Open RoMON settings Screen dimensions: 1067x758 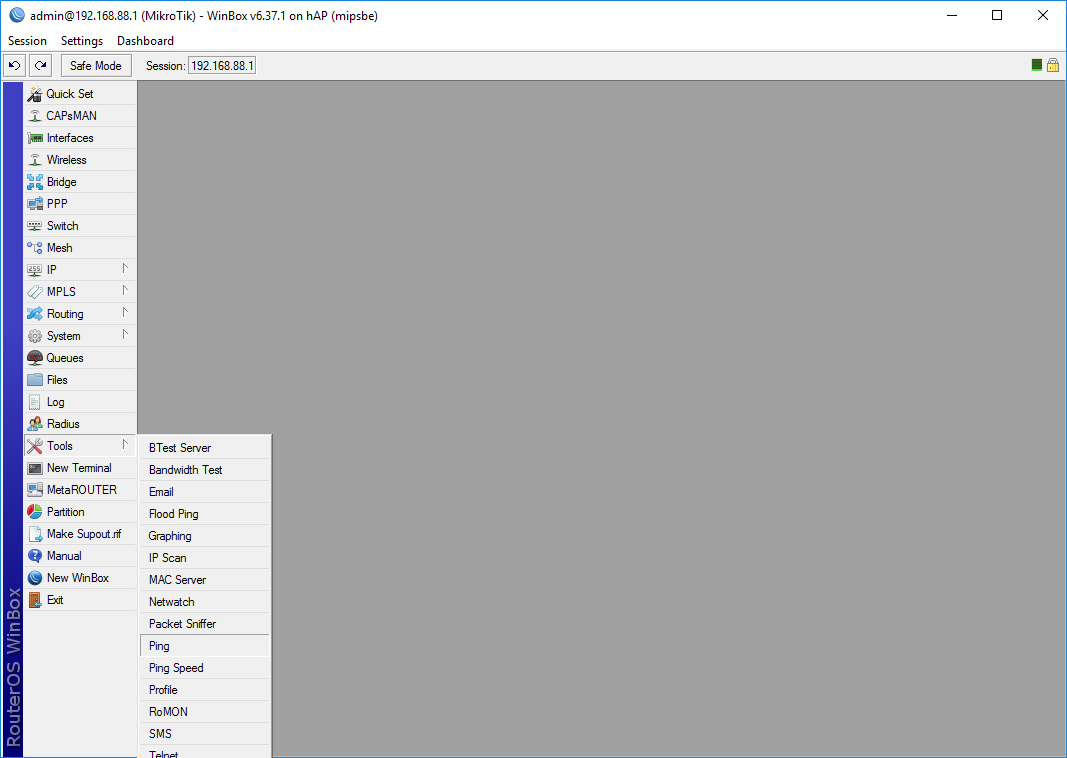tap(205, 712)
